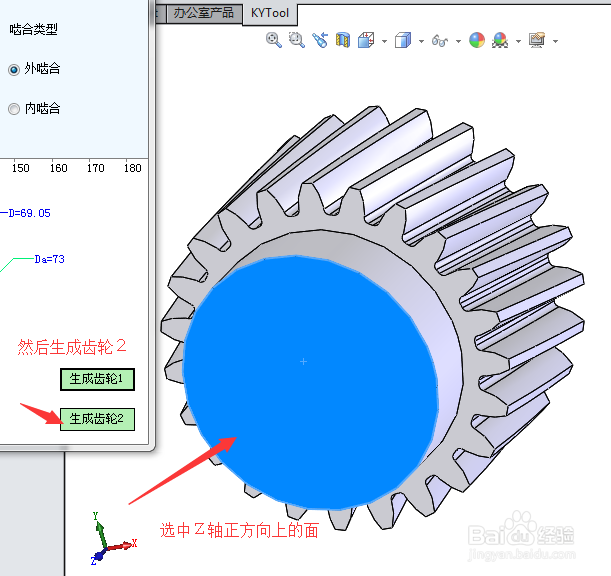Viewport: 611px width, 576px height.
Task: Click the Zoom to Fit icon
Action: [x=274, y=40]
